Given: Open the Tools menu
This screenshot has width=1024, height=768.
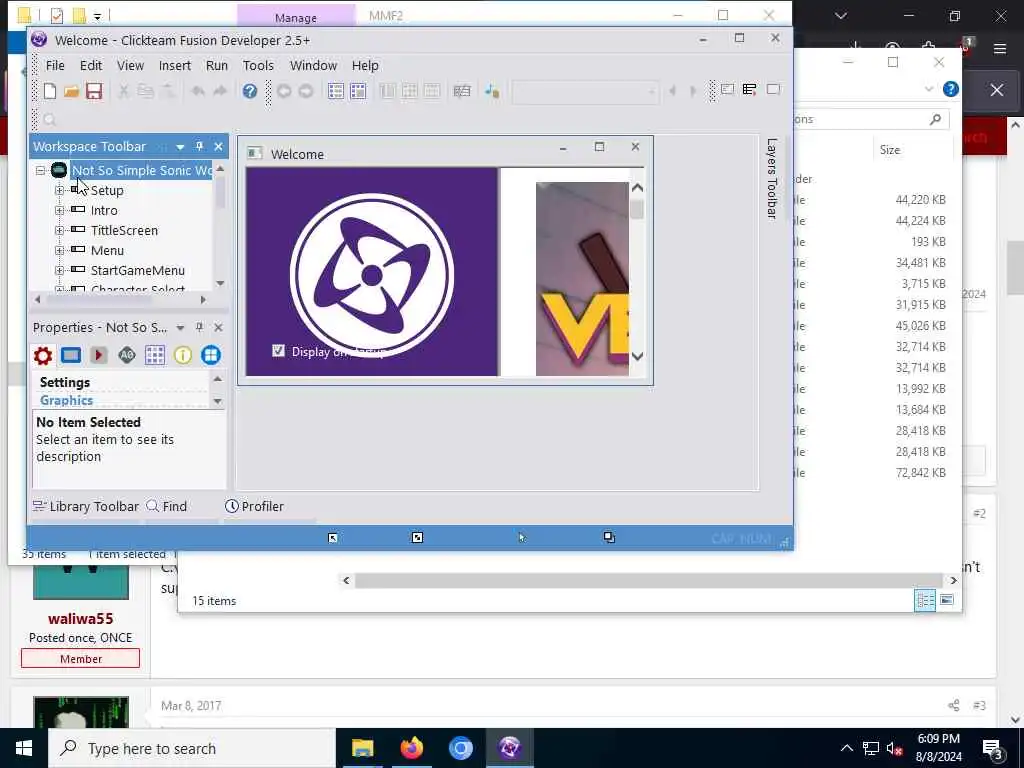Looking at the screenshot, I should pyautogui.click(x=258, y=65).
